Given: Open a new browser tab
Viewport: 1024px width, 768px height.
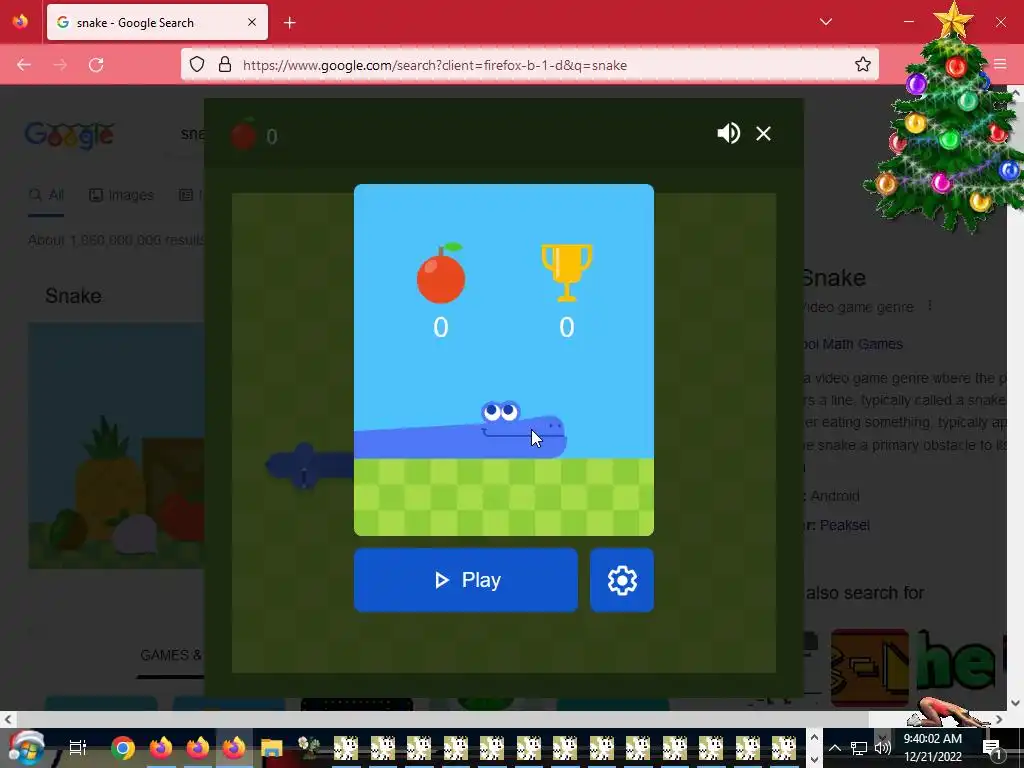Looking at the screenshot, I should [290, 23].
